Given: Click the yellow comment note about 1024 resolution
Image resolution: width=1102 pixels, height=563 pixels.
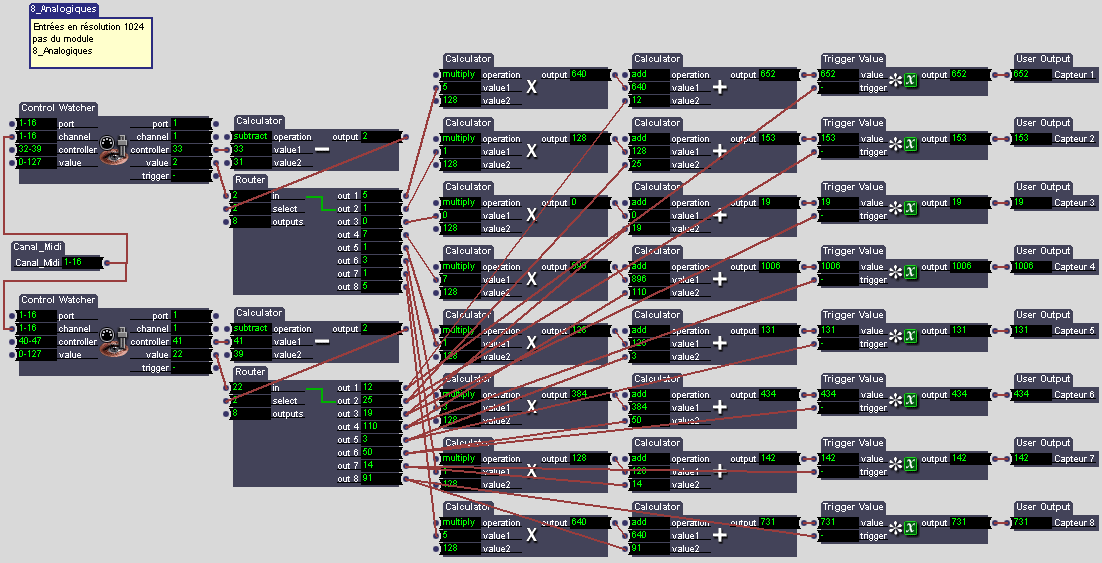Looking at the screenshot, I should click(91, 41).
